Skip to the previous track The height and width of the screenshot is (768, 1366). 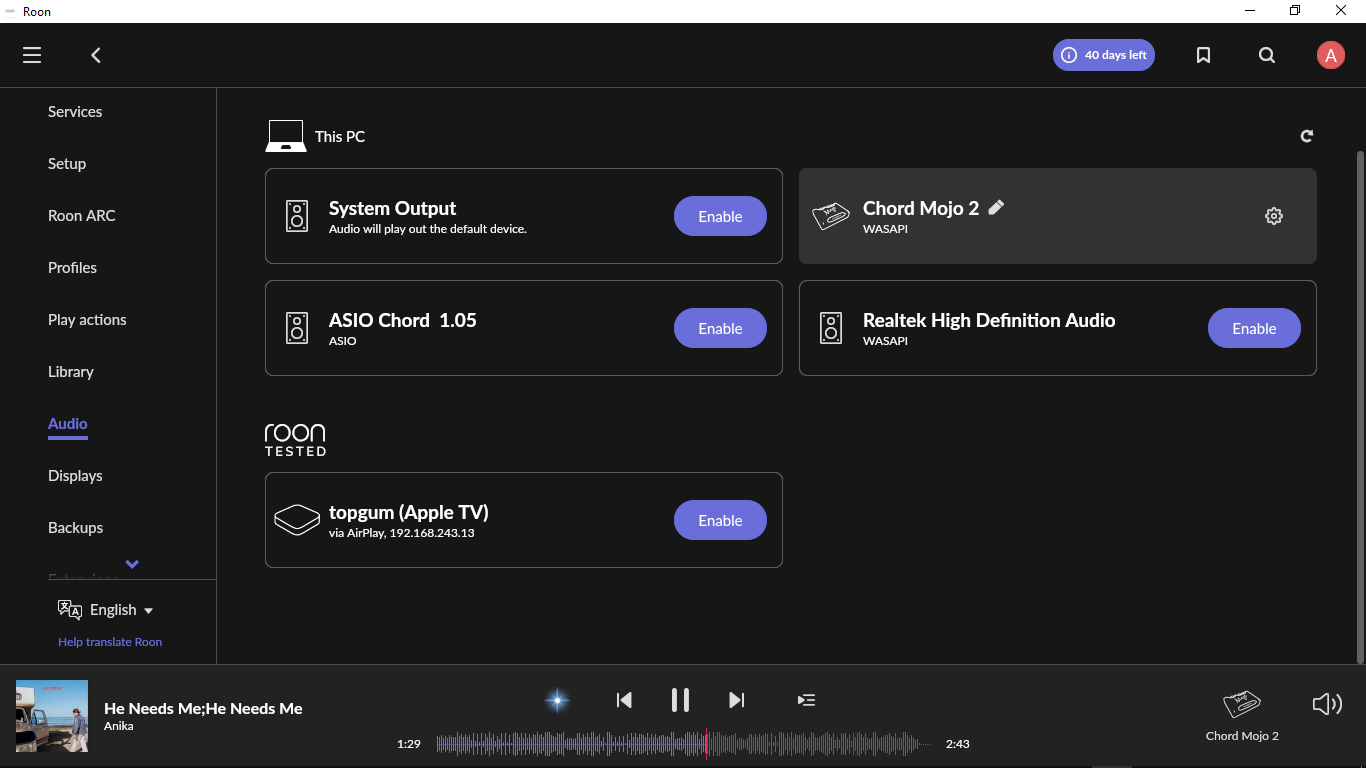pos(624,700)
